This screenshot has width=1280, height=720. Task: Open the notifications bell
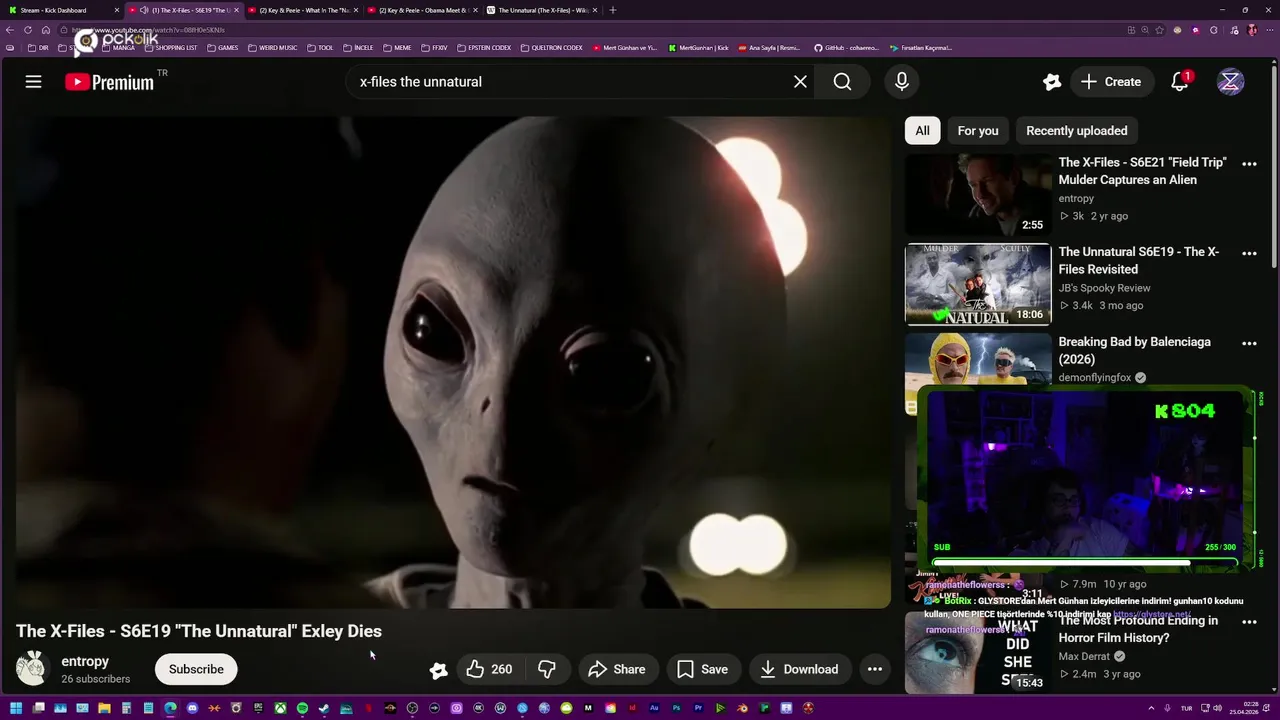coord(1180,82)
